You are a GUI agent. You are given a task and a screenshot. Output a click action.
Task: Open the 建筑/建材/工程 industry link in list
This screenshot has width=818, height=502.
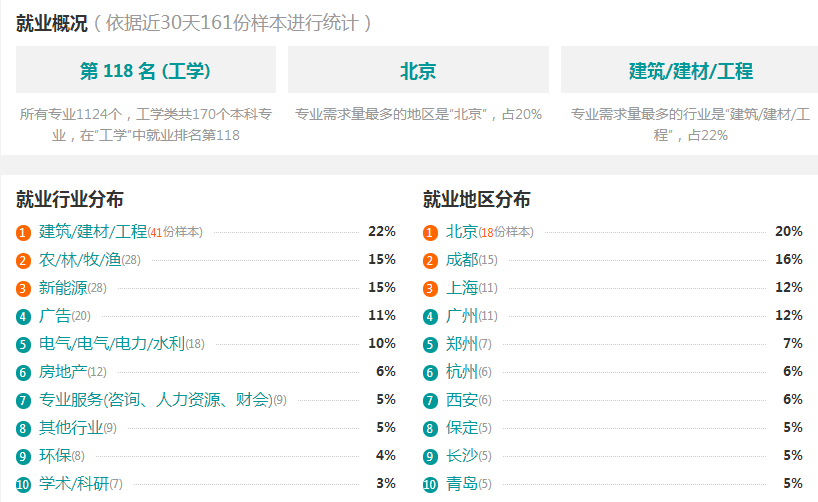tap(93, 231)
